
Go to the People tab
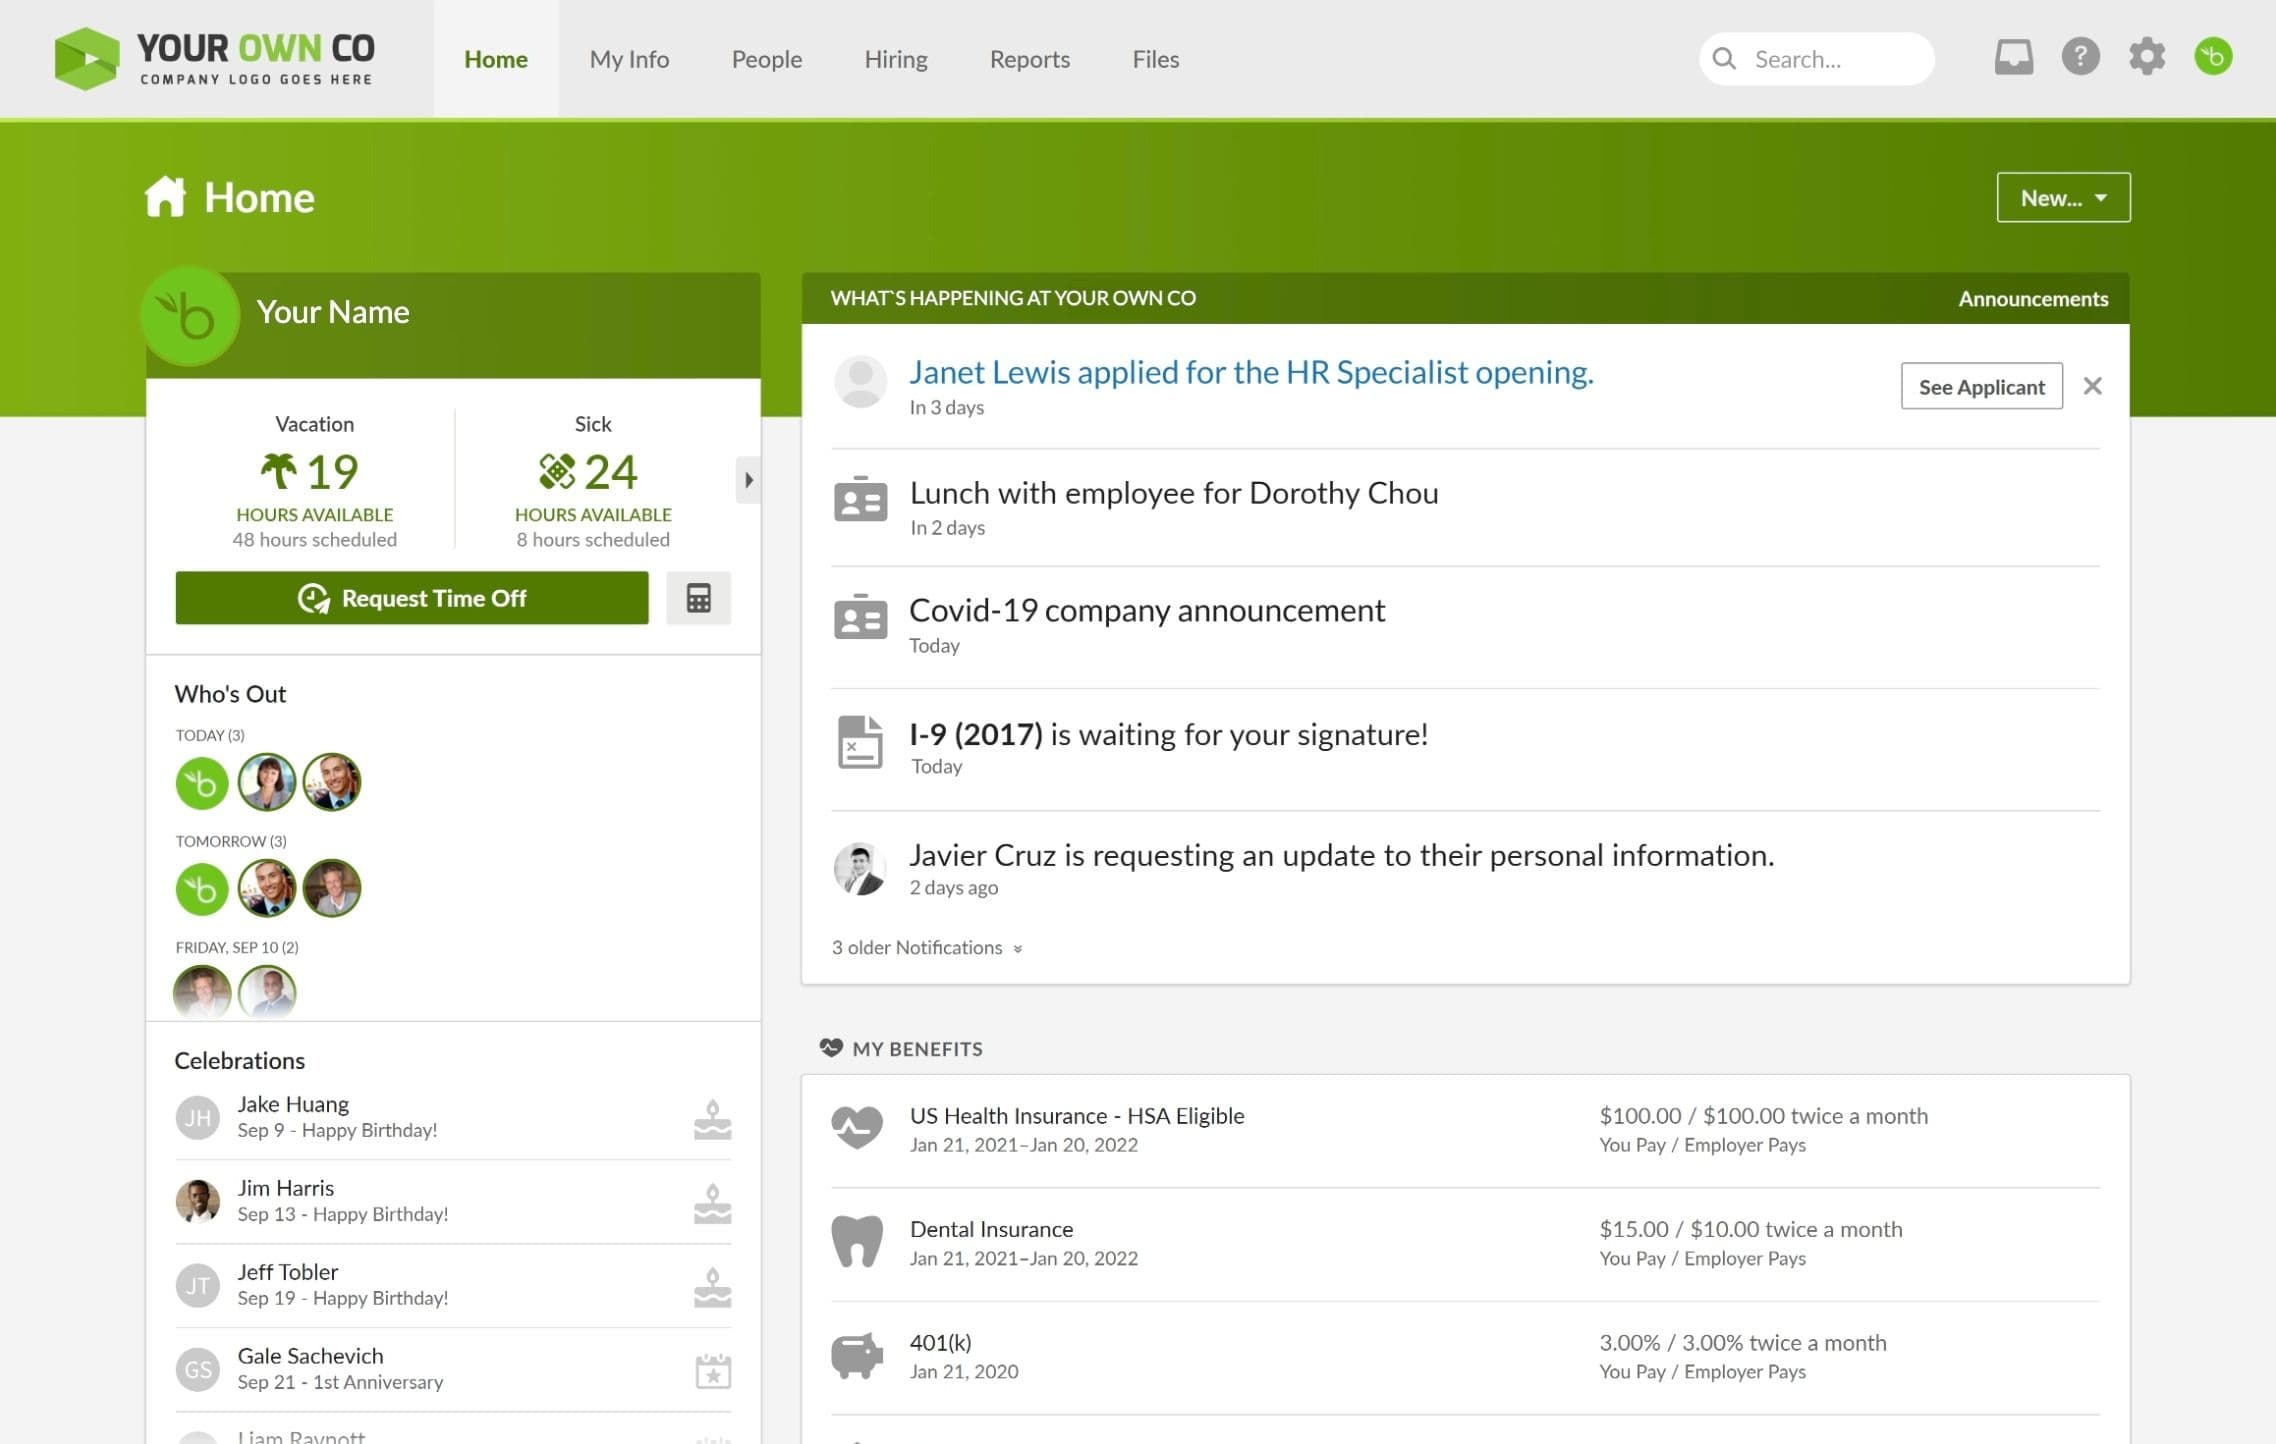766,59
